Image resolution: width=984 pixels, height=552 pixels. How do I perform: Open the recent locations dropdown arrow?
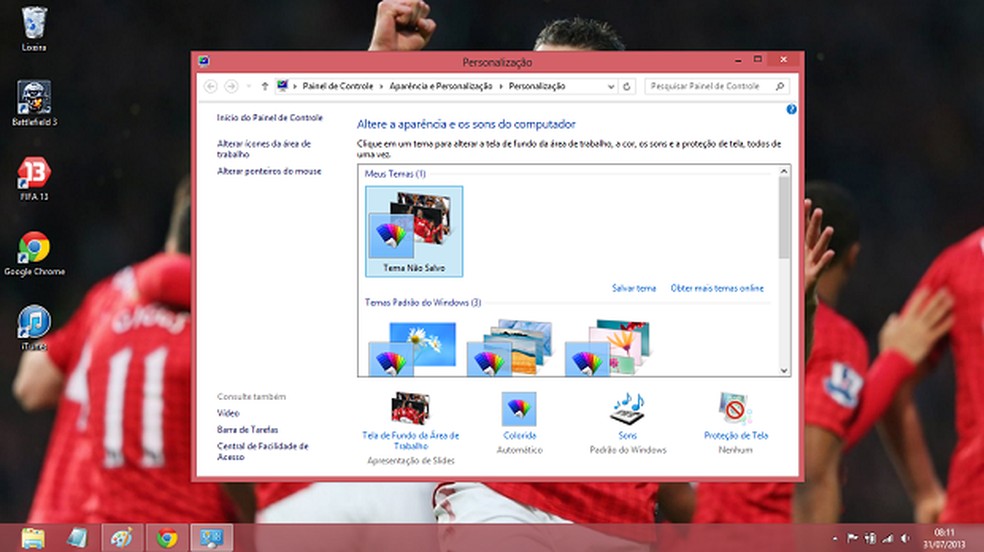(249, 86)
